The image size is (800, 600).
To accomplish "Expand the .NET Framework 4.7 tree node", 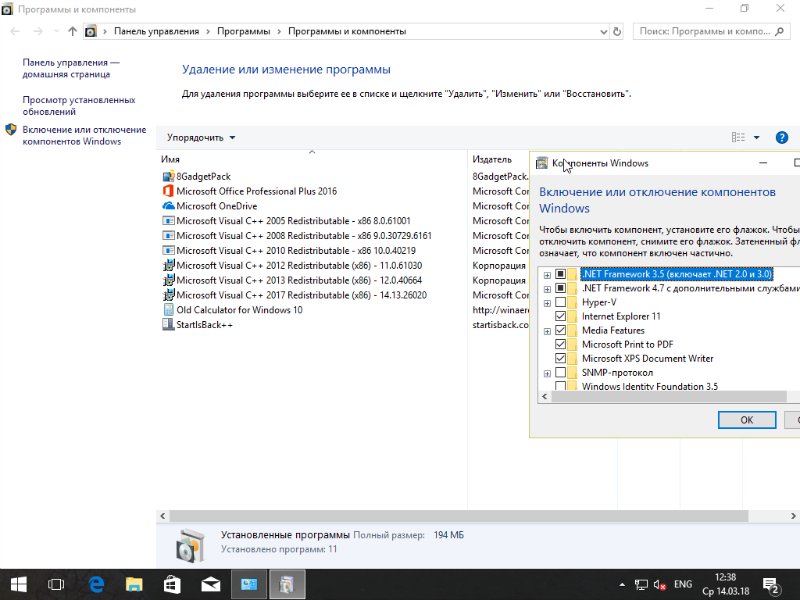I will 547,289.
